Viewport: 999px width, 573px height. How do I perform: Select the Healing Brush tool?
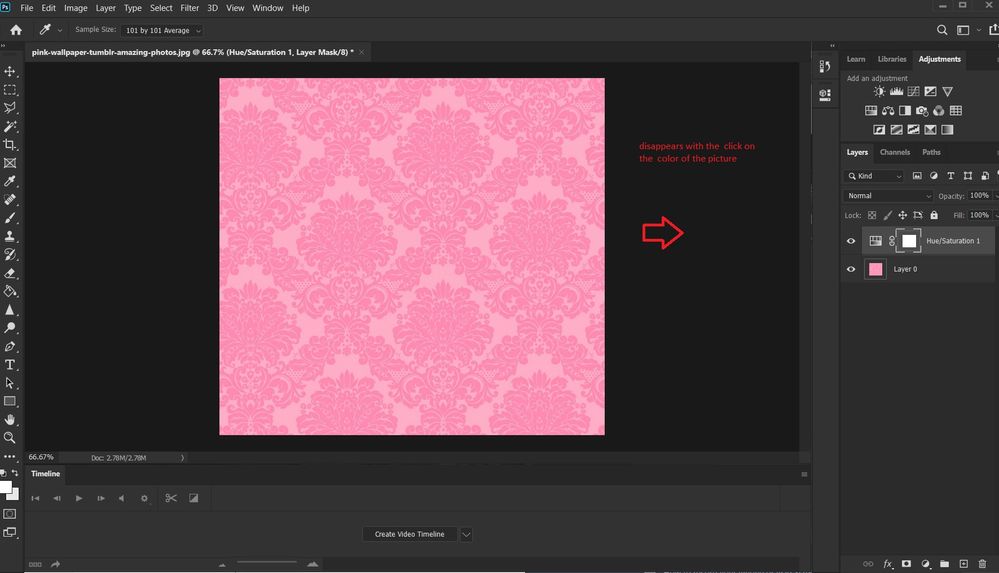click(10, 199)
